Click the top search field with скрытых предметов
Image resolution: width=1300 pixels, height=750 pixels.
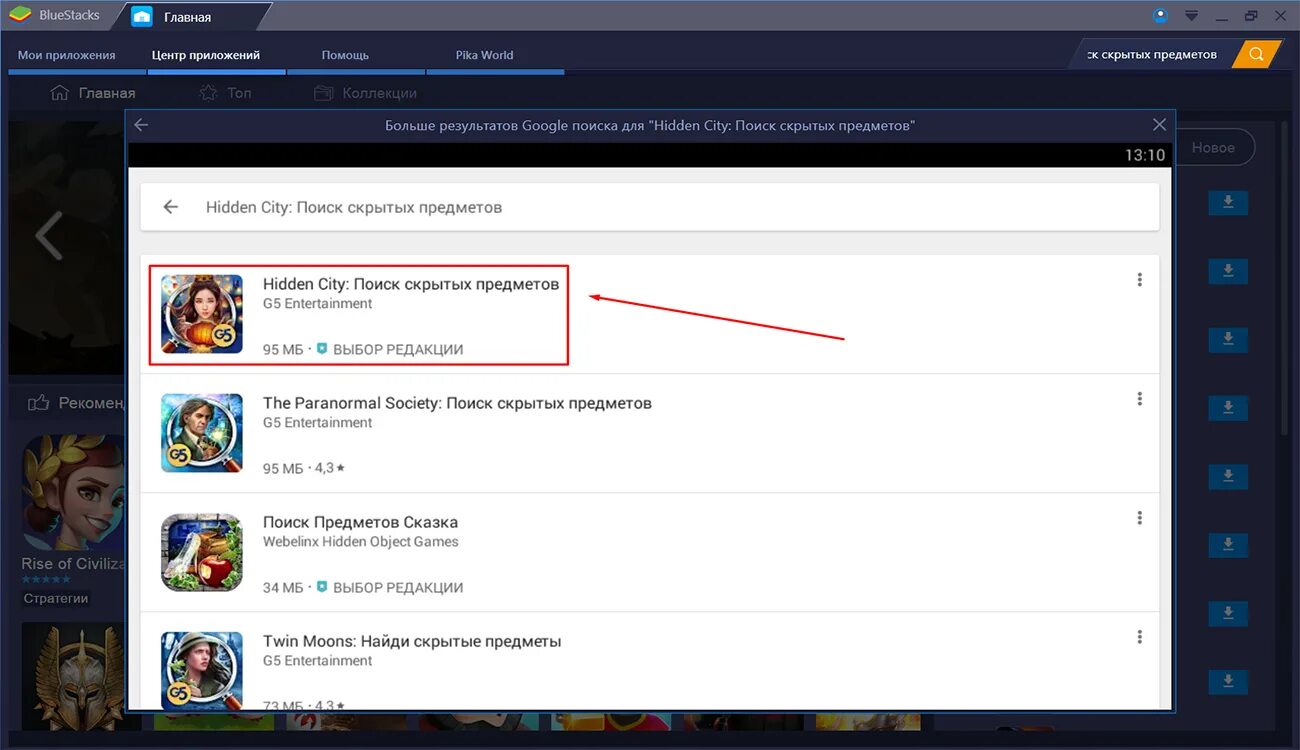tap(1152, 54)
